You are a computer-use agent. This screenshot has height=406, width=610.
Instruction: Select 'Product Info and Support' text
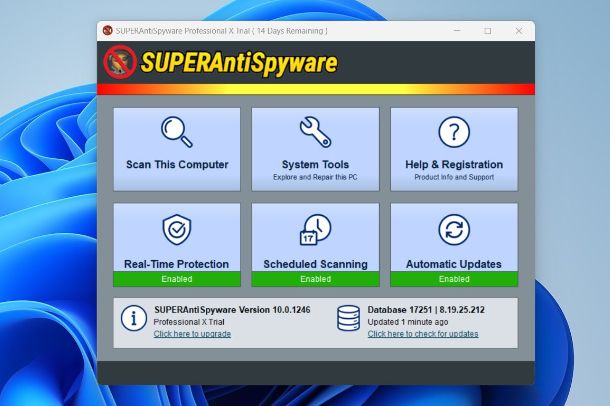(x=454, y=177)
